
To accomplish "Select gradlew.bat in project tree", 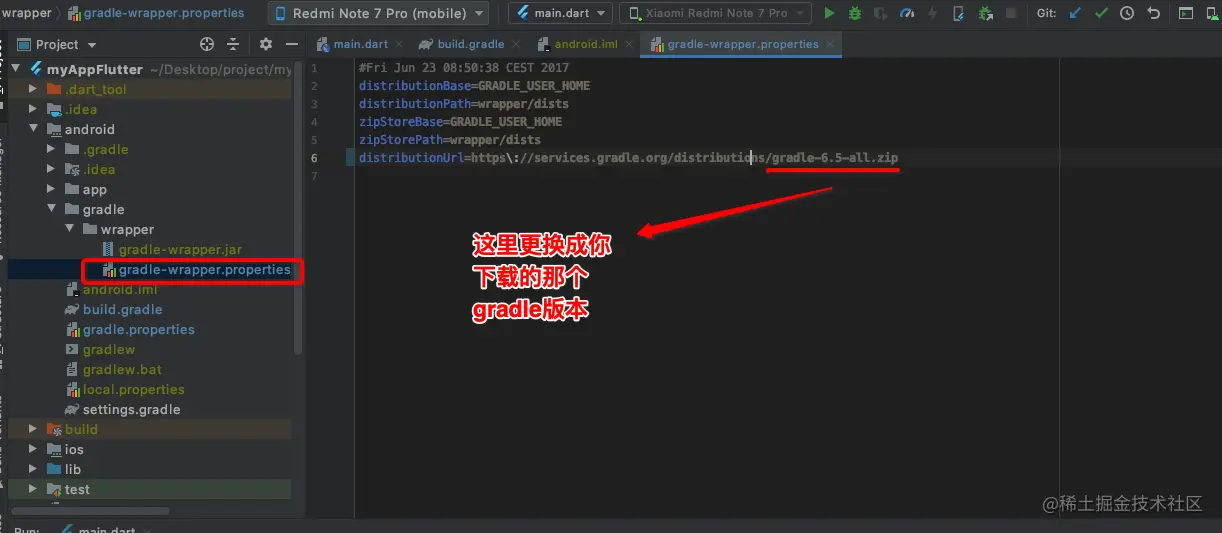I will click(x=122, y=369).
